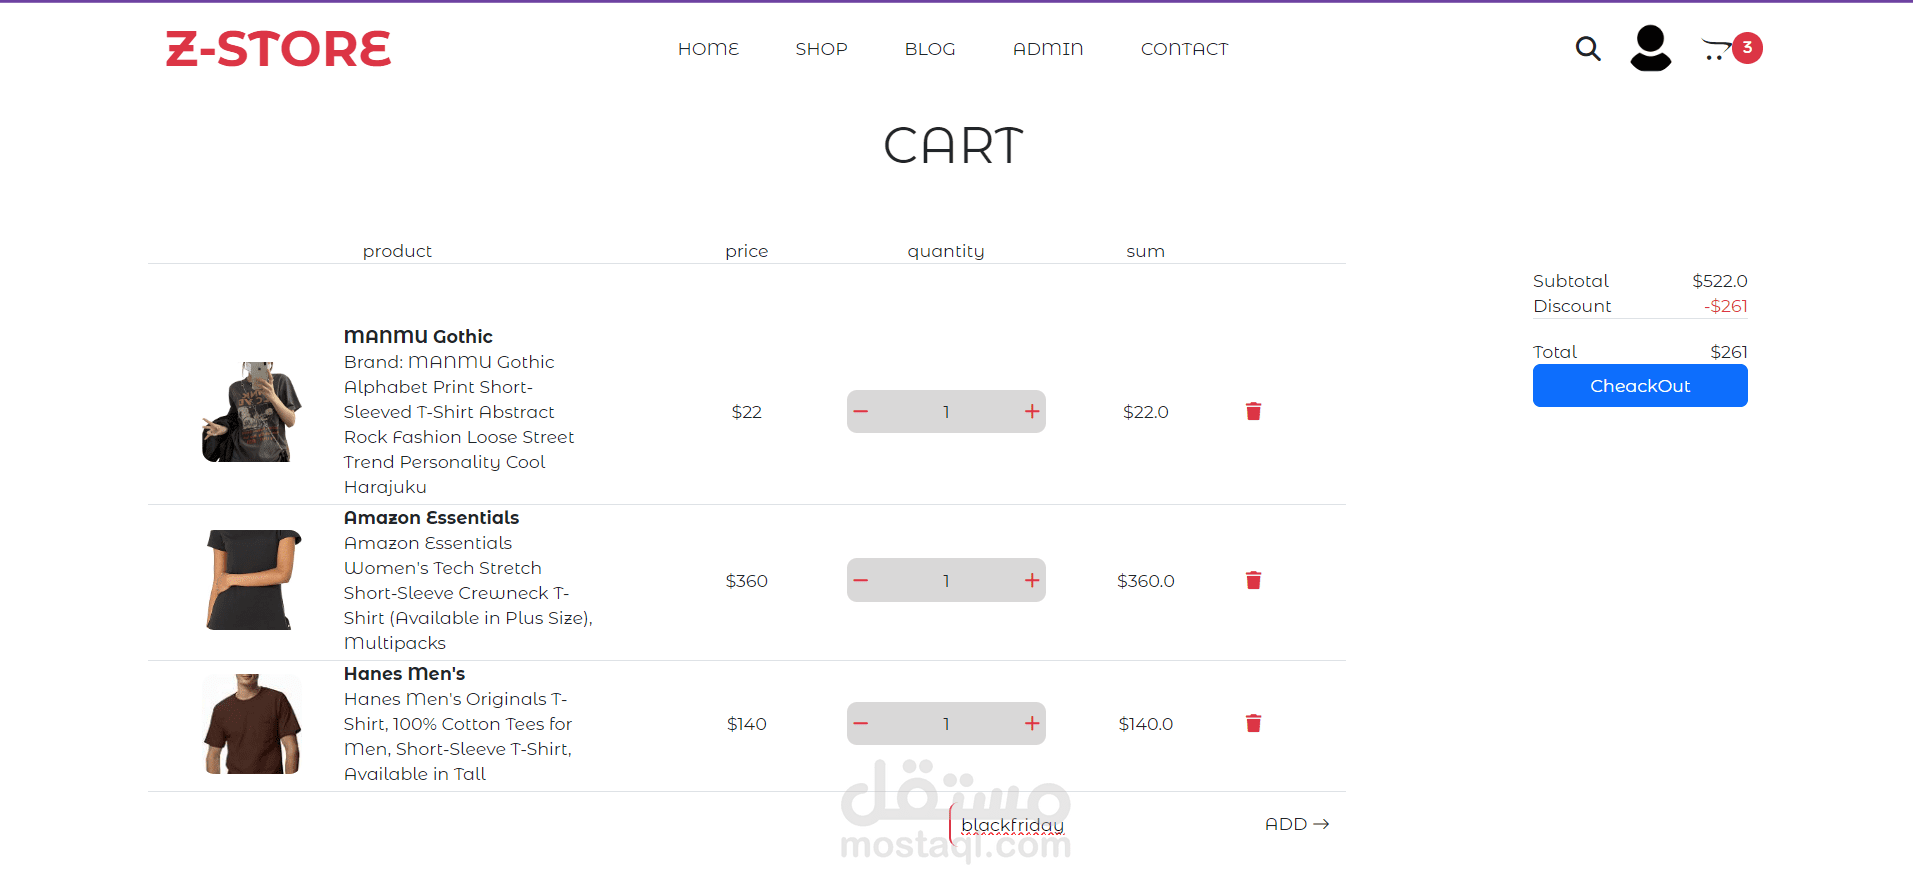
Task: Go to the HOME page
Action: click(x=708, y=49)
